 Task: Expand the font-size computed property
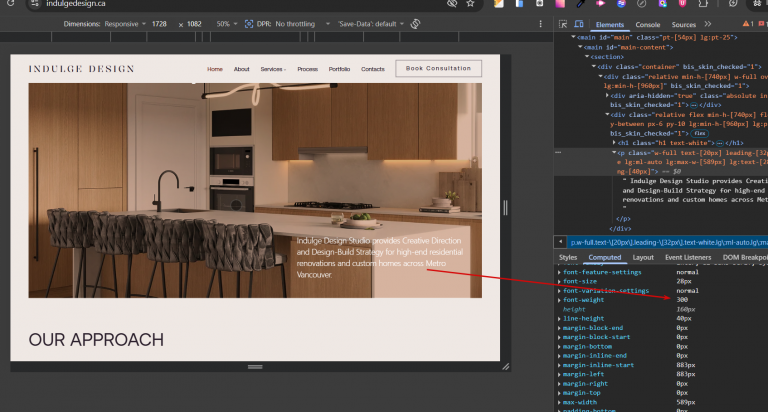(x=559, y=281)
